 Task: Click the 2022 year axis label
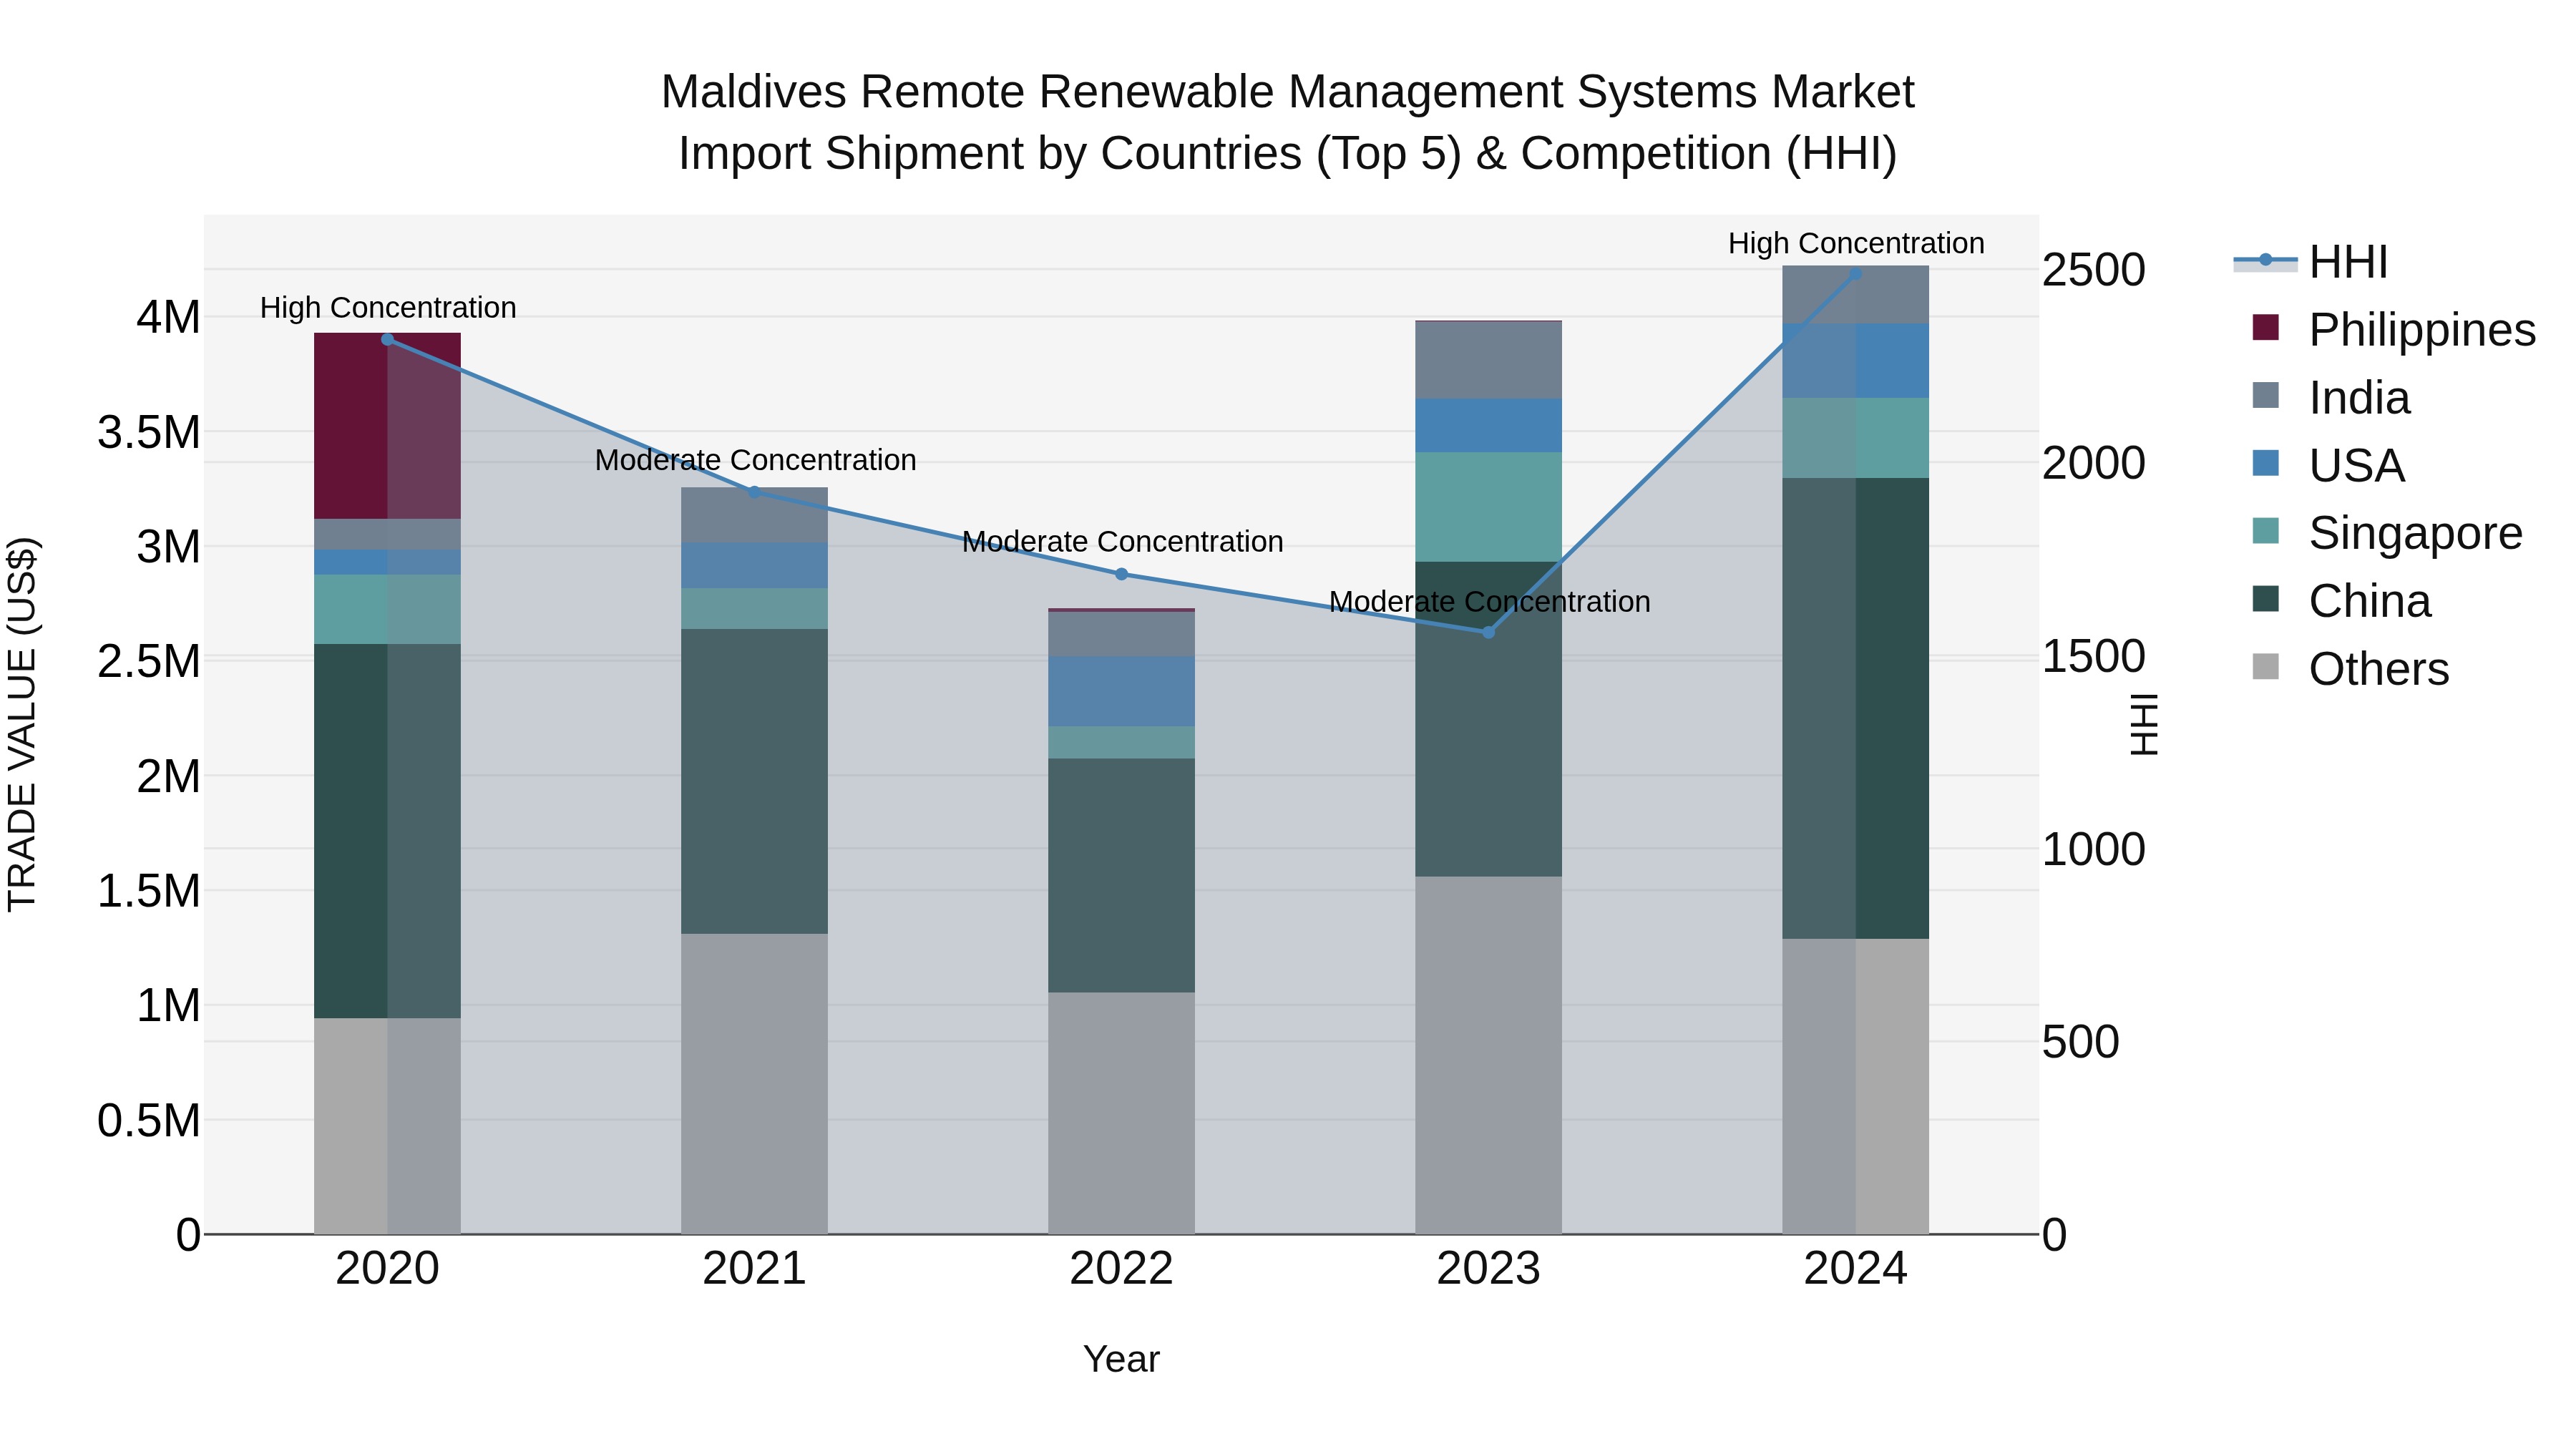pos(1121,1269)
